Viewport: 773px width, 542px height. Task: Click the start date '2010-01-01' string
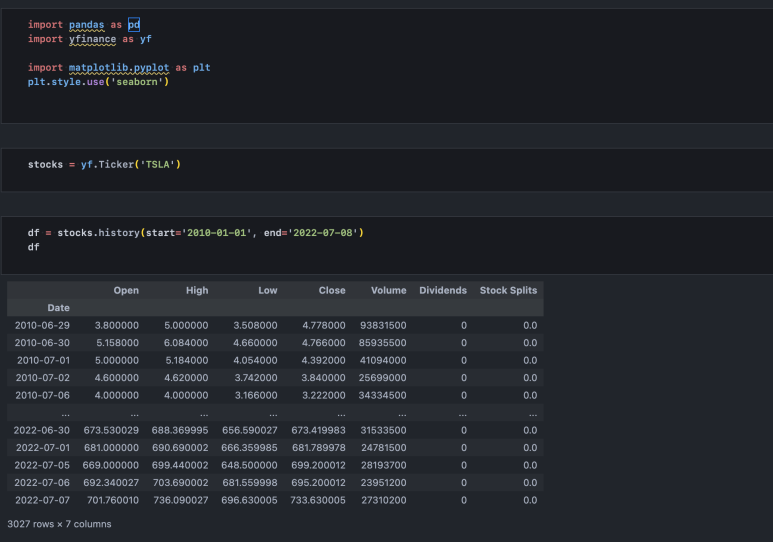click(216, 233)
